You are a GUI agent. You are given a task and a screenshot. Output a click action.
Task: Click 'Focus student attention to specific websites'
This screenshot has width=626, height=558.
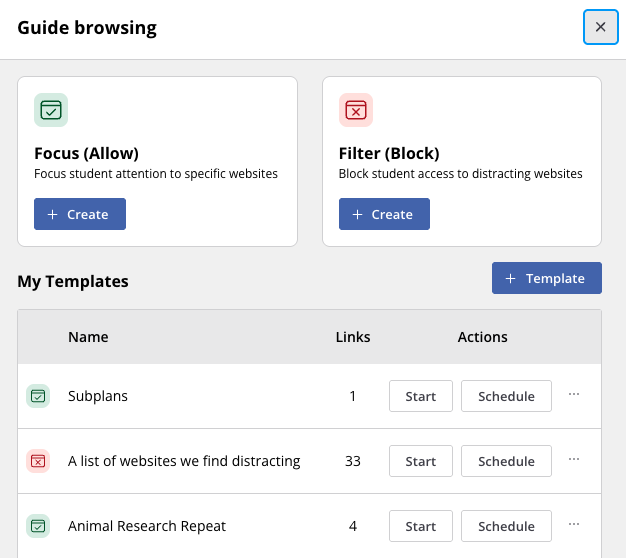click(156, 174)
